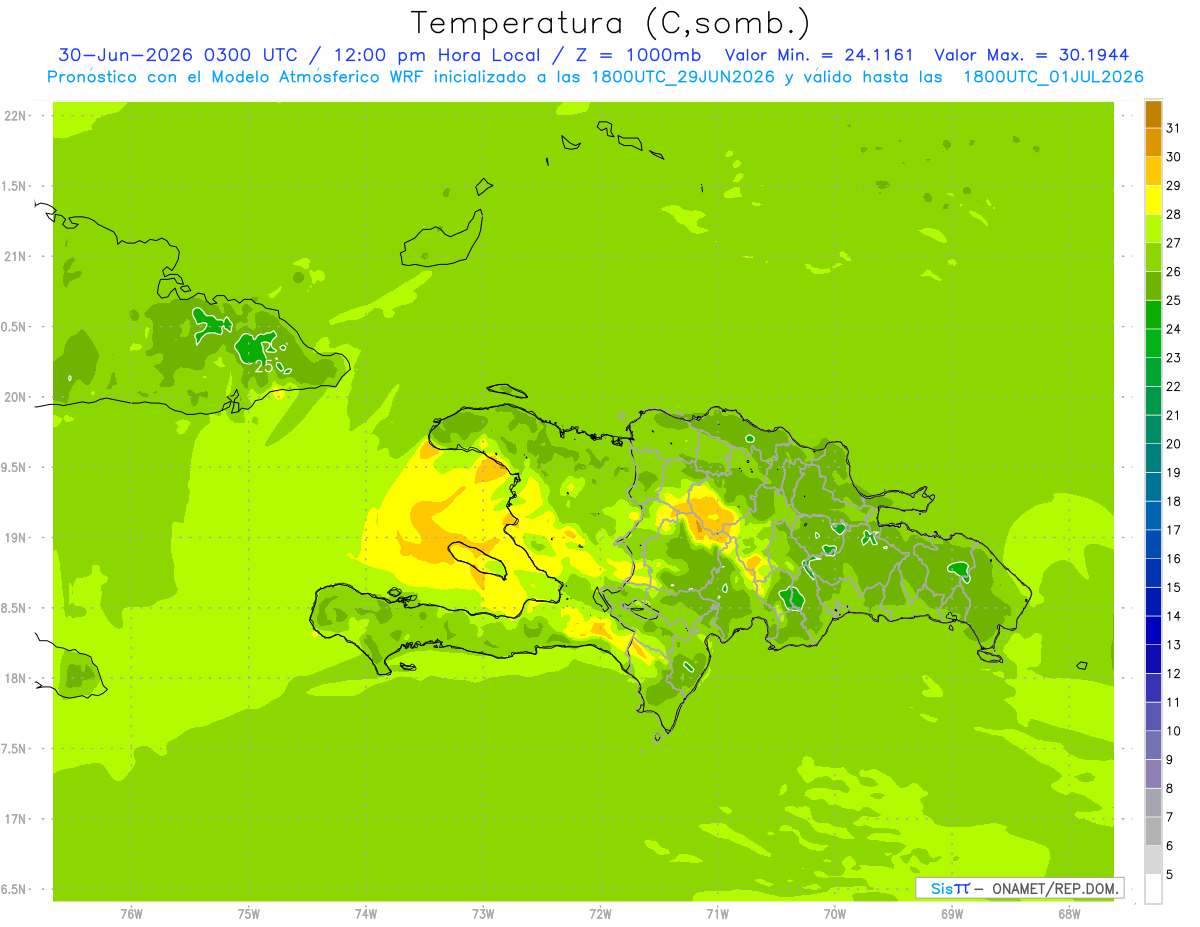Click the orange legend swatch between 30 and 31

coord(1153,142)
